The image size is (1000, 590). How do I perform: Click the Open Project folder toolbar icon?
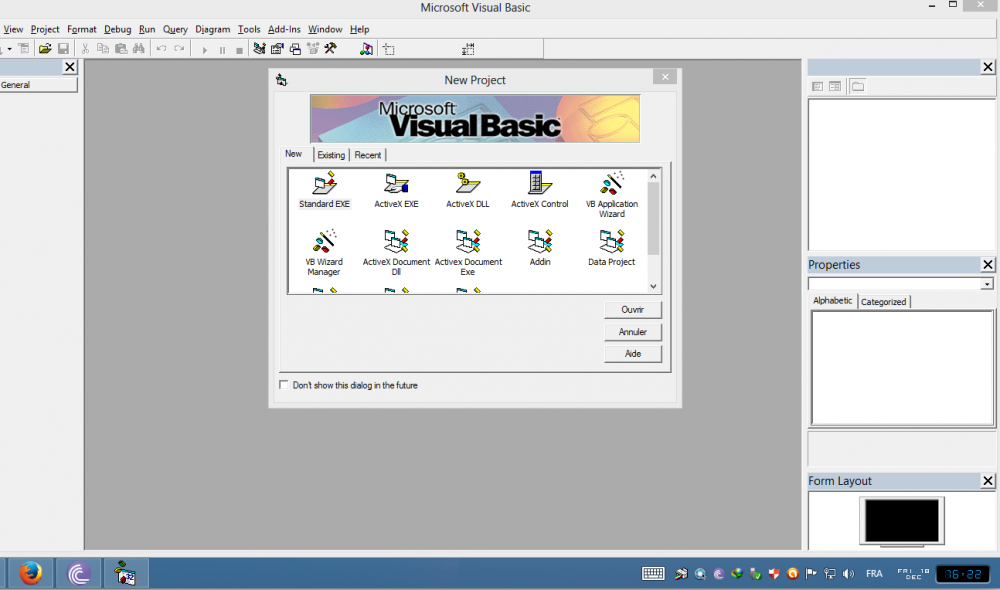(45, 48)
